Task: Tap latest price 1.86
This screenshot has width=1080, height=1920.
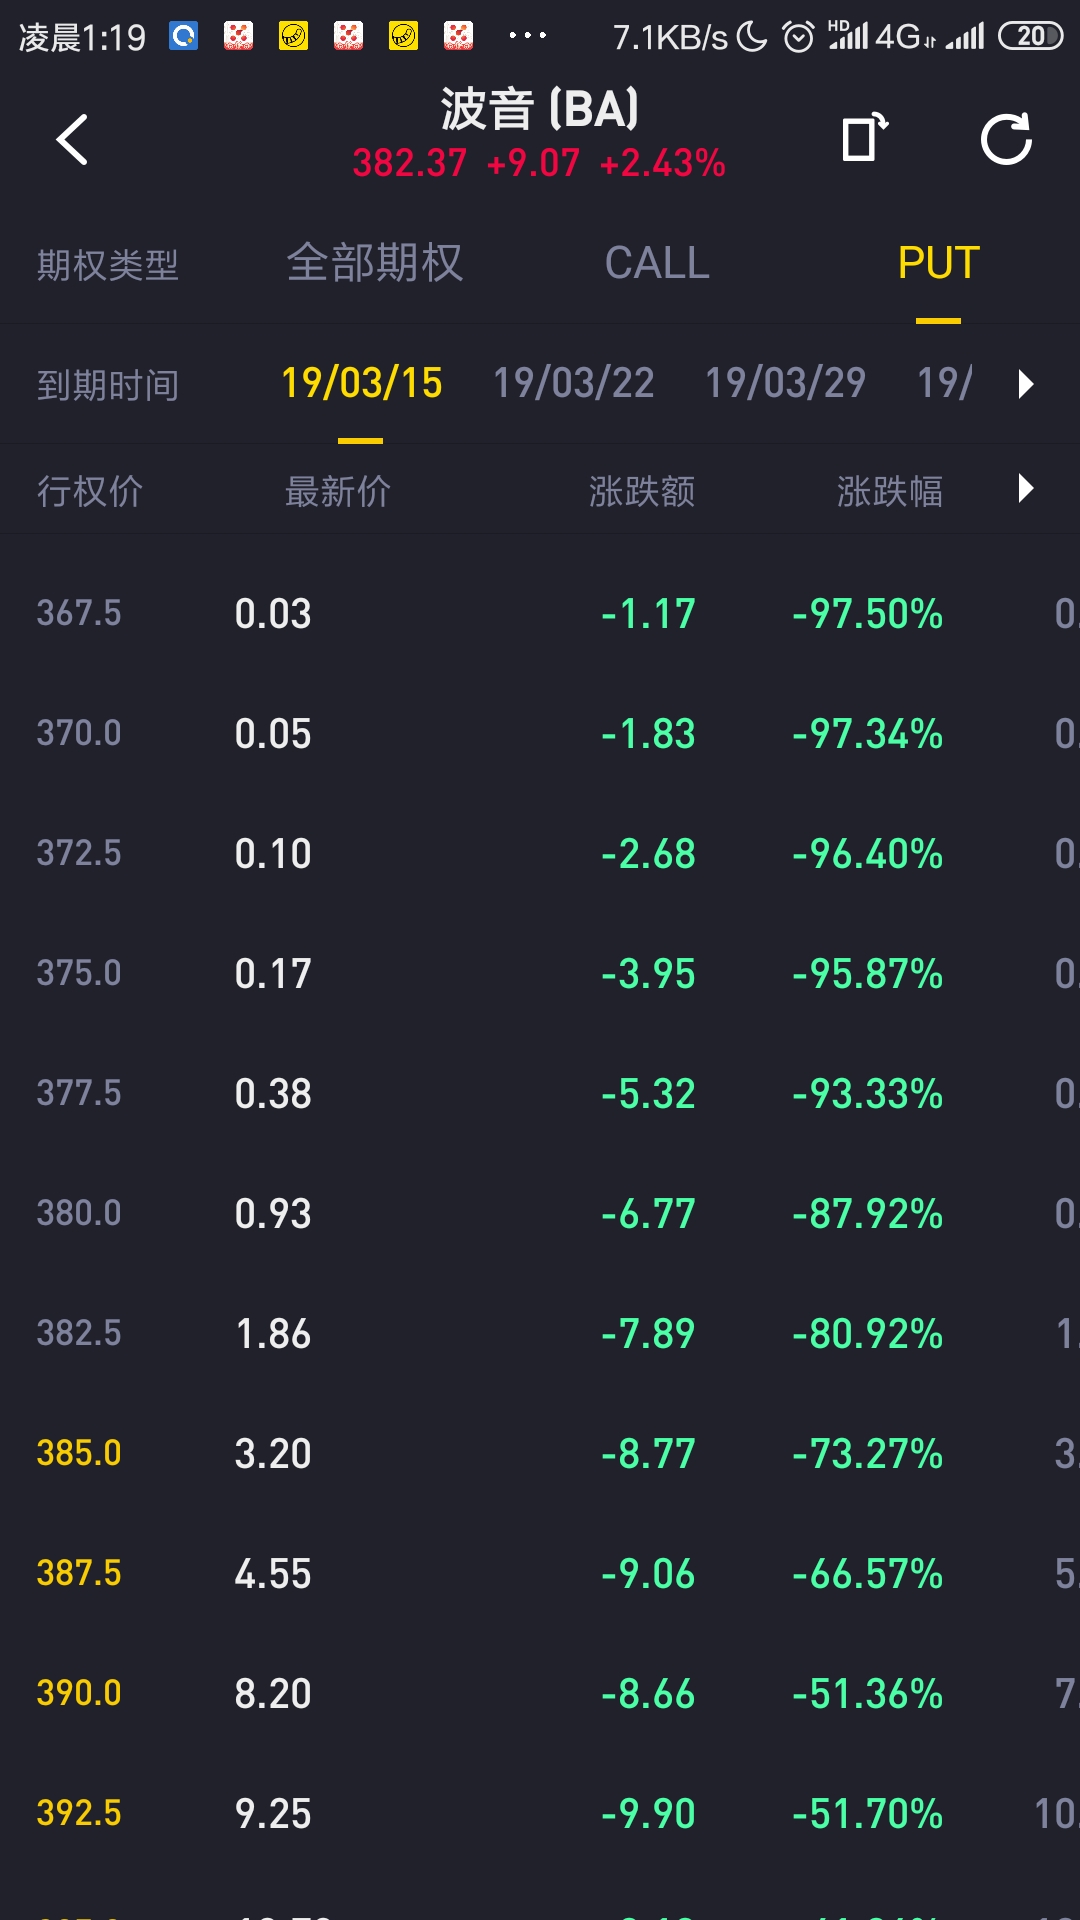Action: 273,1333
